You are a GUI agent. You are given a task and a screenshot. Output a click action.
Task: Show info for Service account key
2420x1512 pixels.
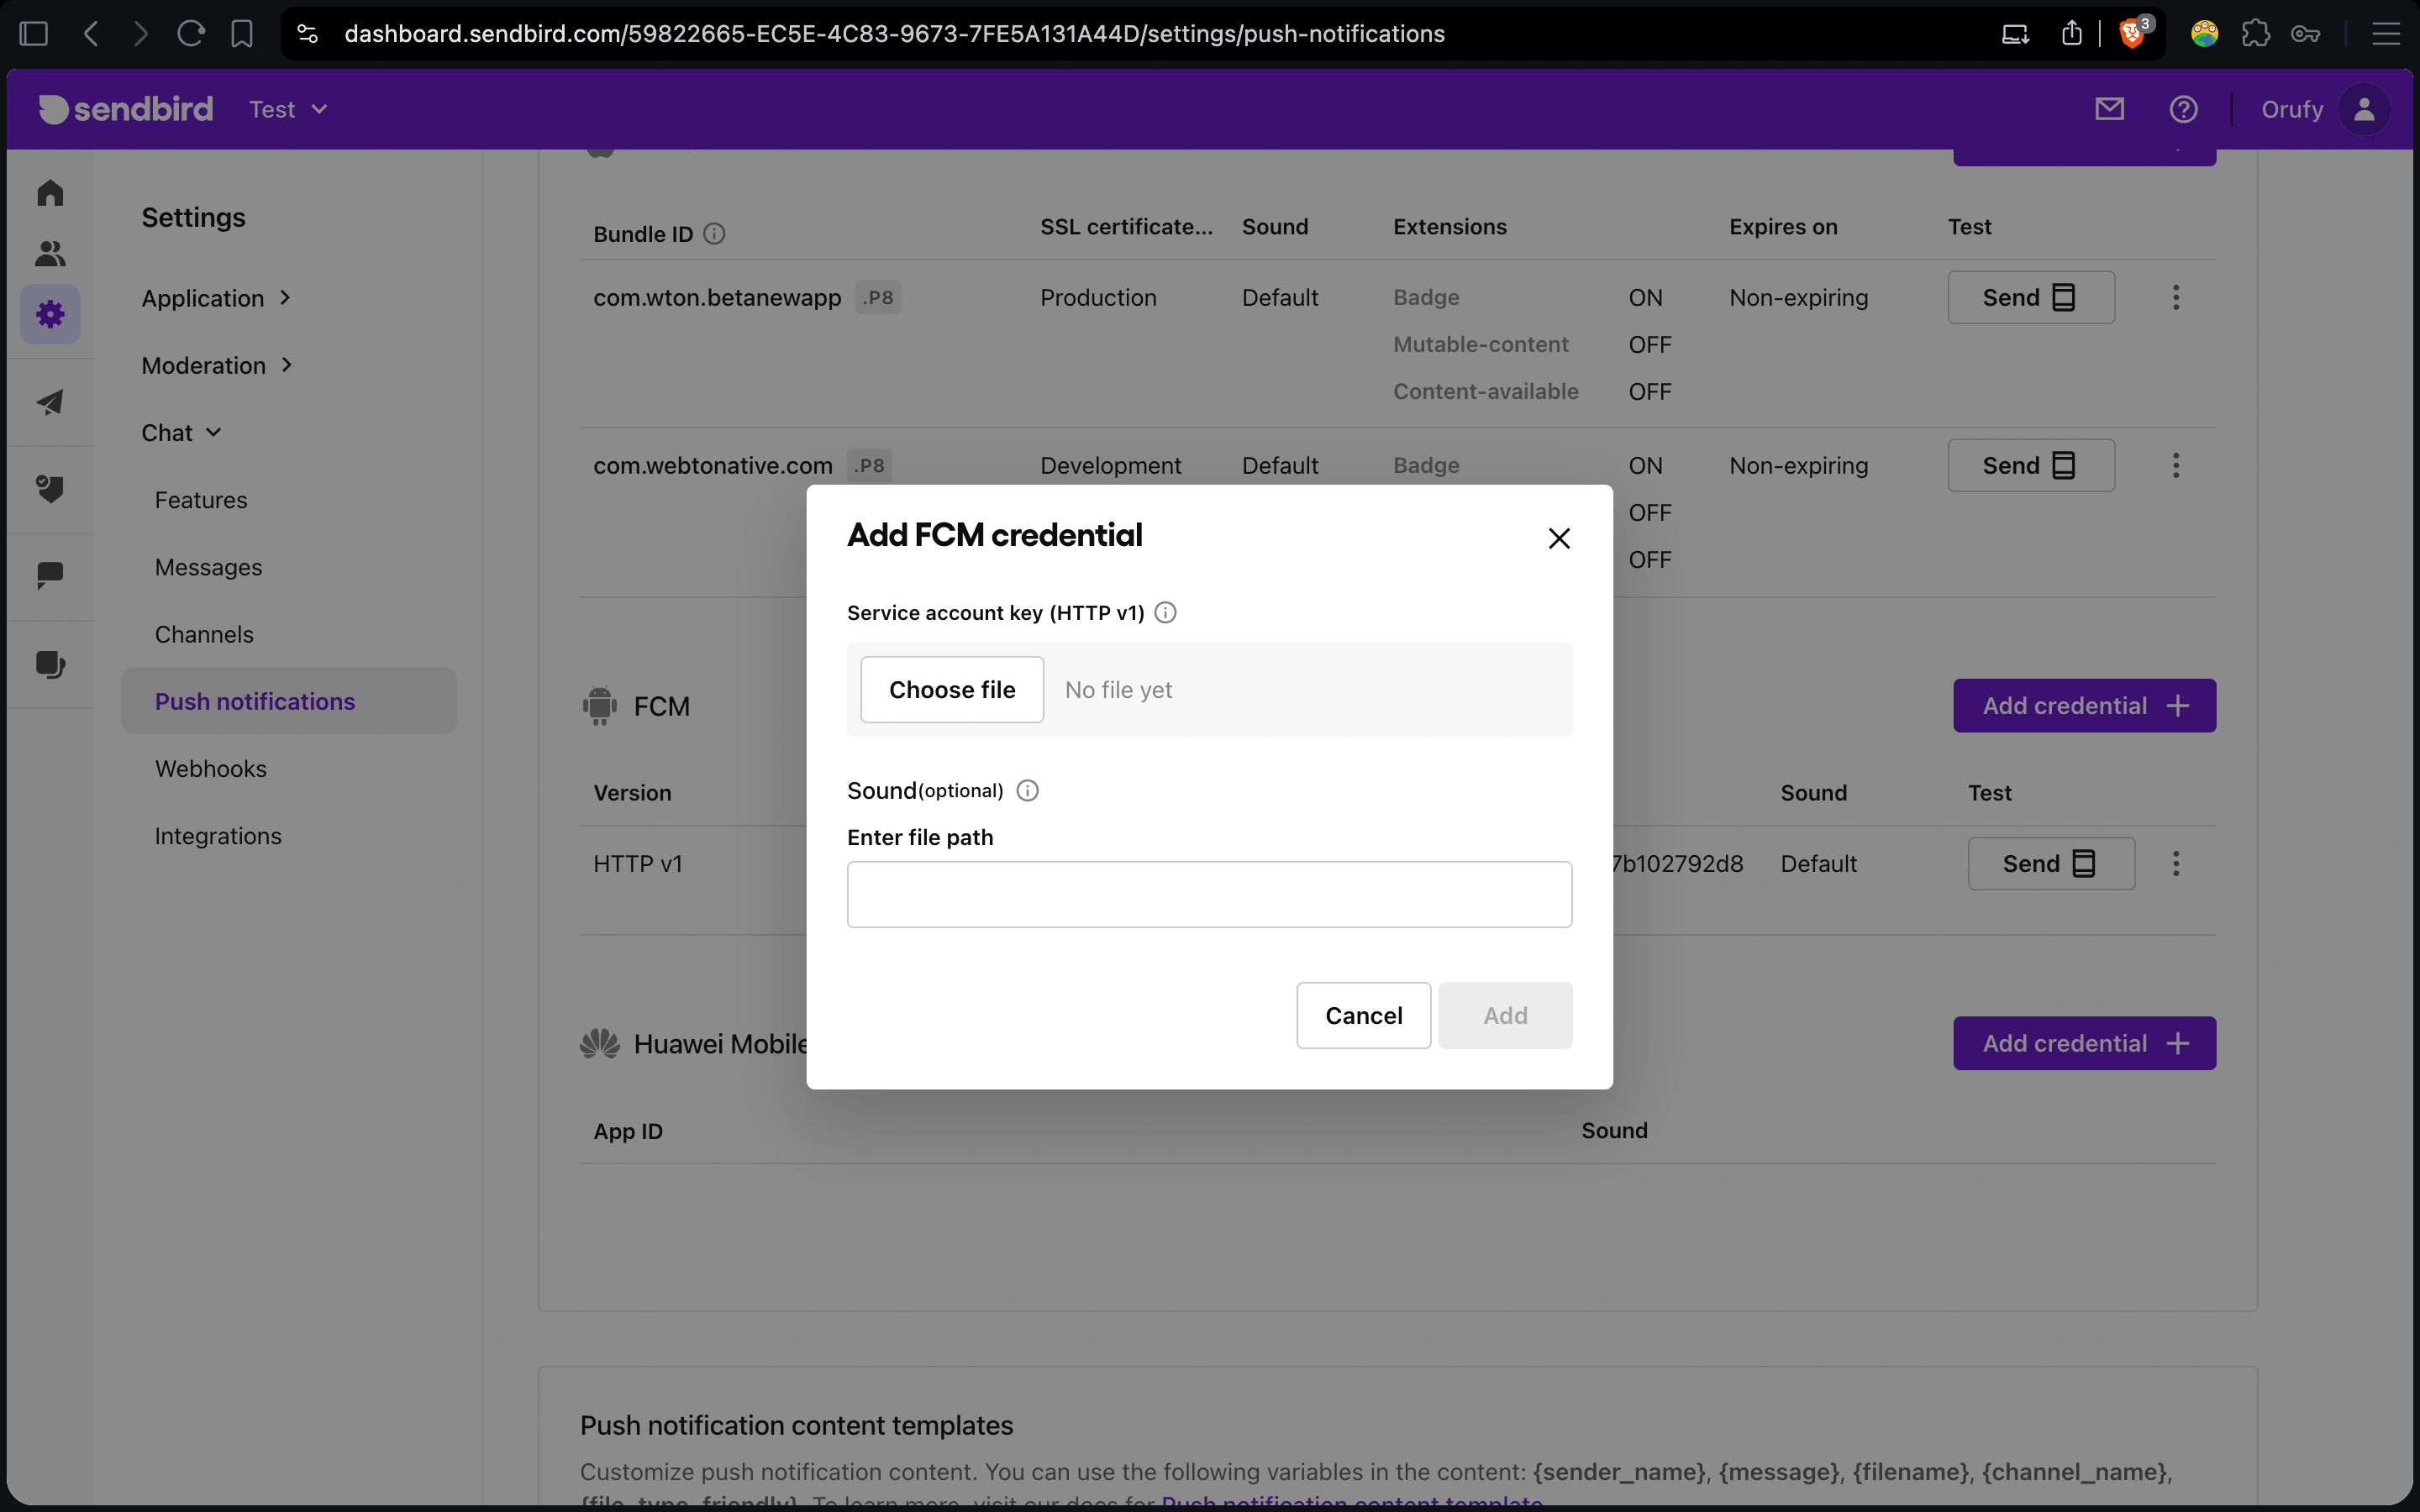pyautogui.click(x=1165, y=613)
